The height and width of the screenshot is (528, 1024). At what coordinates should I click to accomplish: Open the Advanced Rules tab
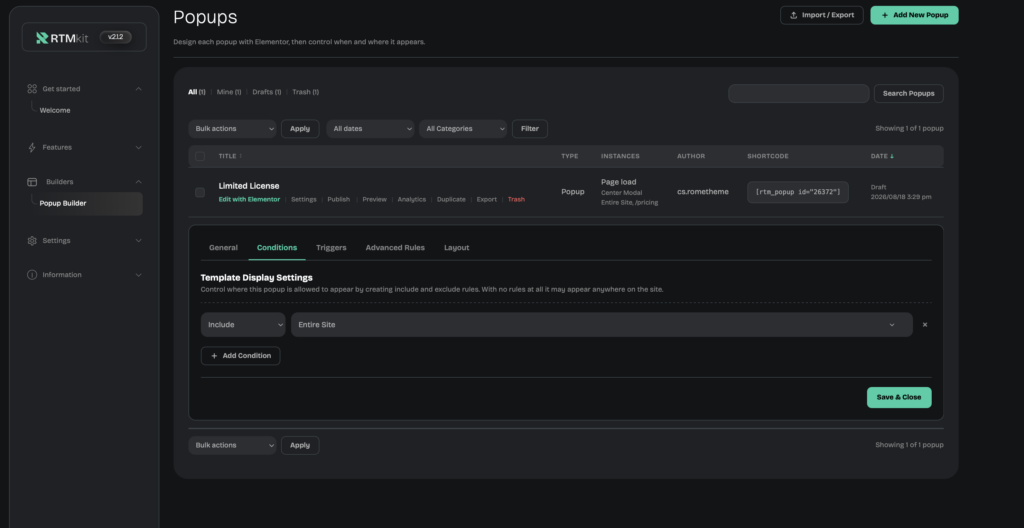[x=395, y=248]
